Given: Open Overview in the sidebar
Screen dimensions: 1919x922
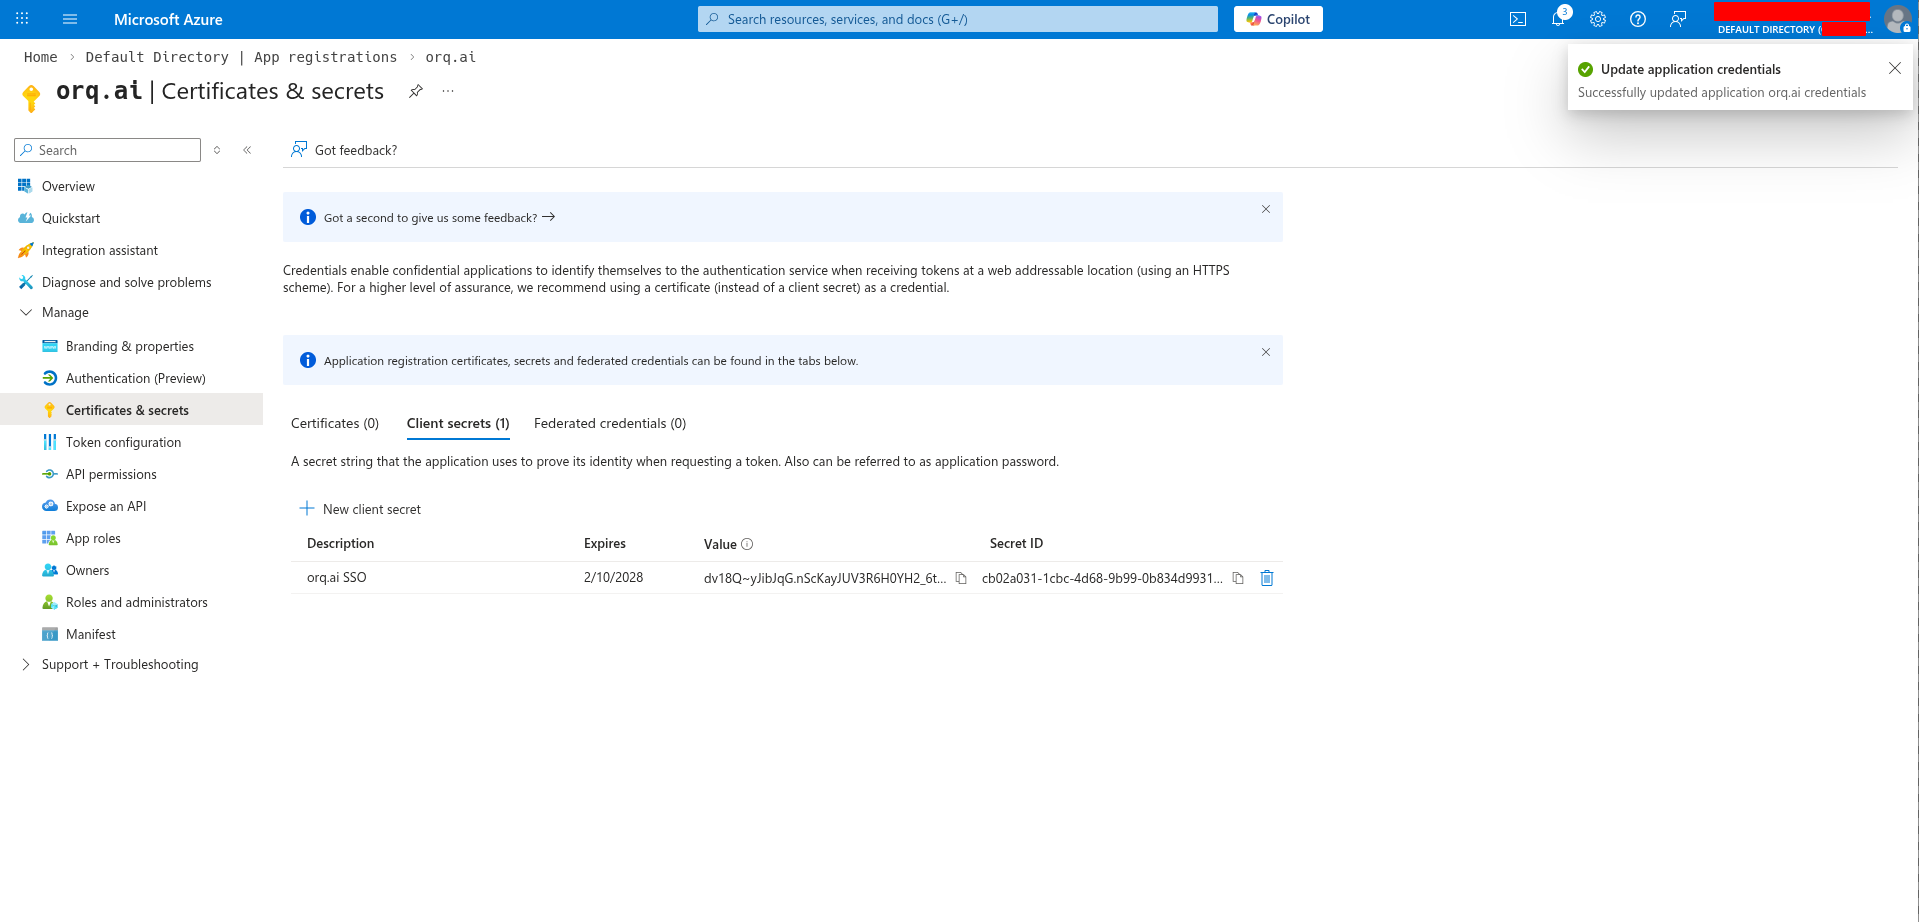Looking at the screenshot, I should 68,186.
